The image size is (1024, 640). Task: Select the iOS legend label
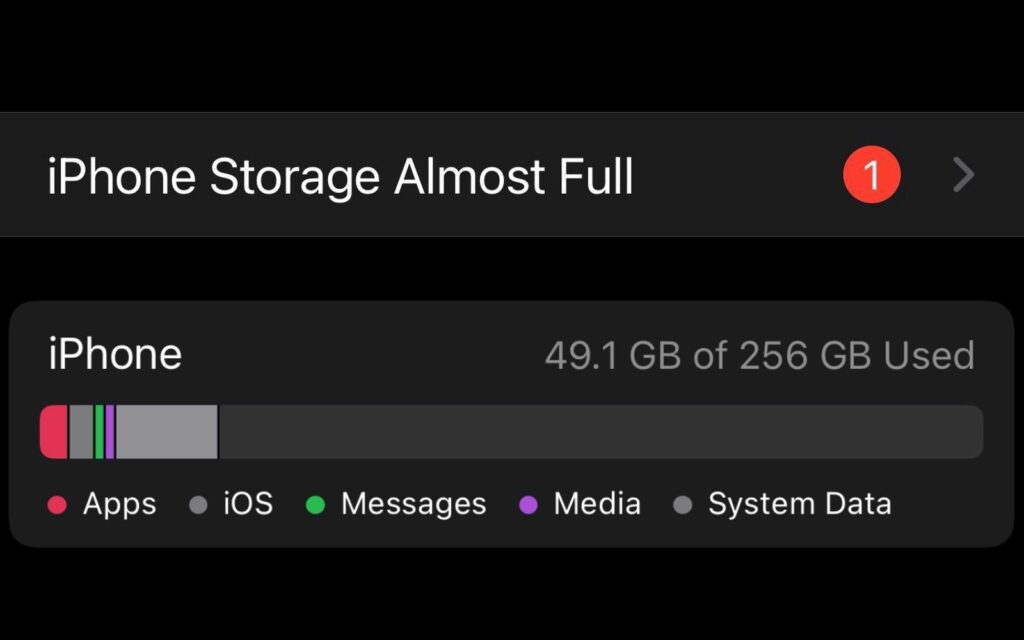click(248, 504)
